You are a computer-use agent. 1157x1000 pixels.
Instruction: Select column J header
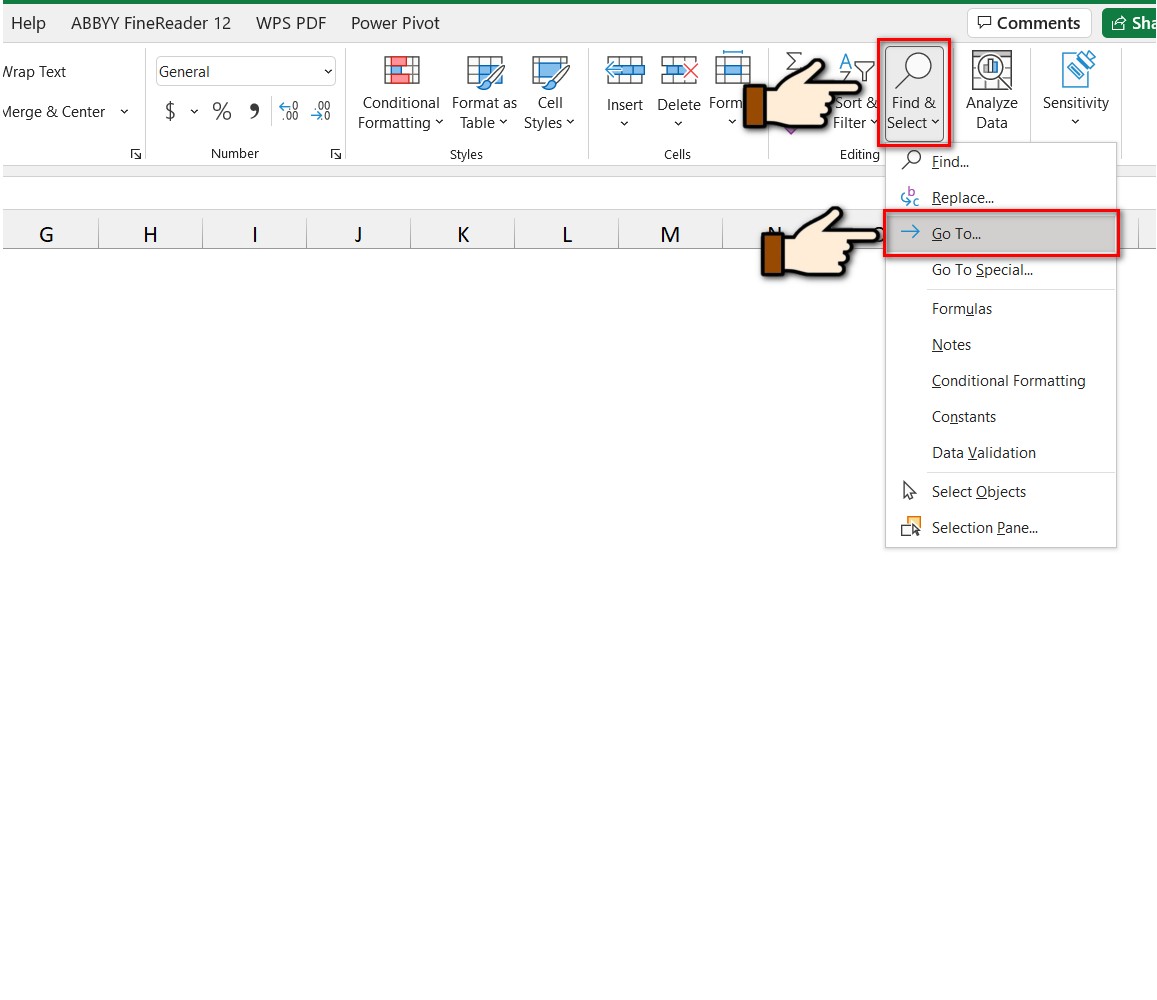(x=358, y=235)
